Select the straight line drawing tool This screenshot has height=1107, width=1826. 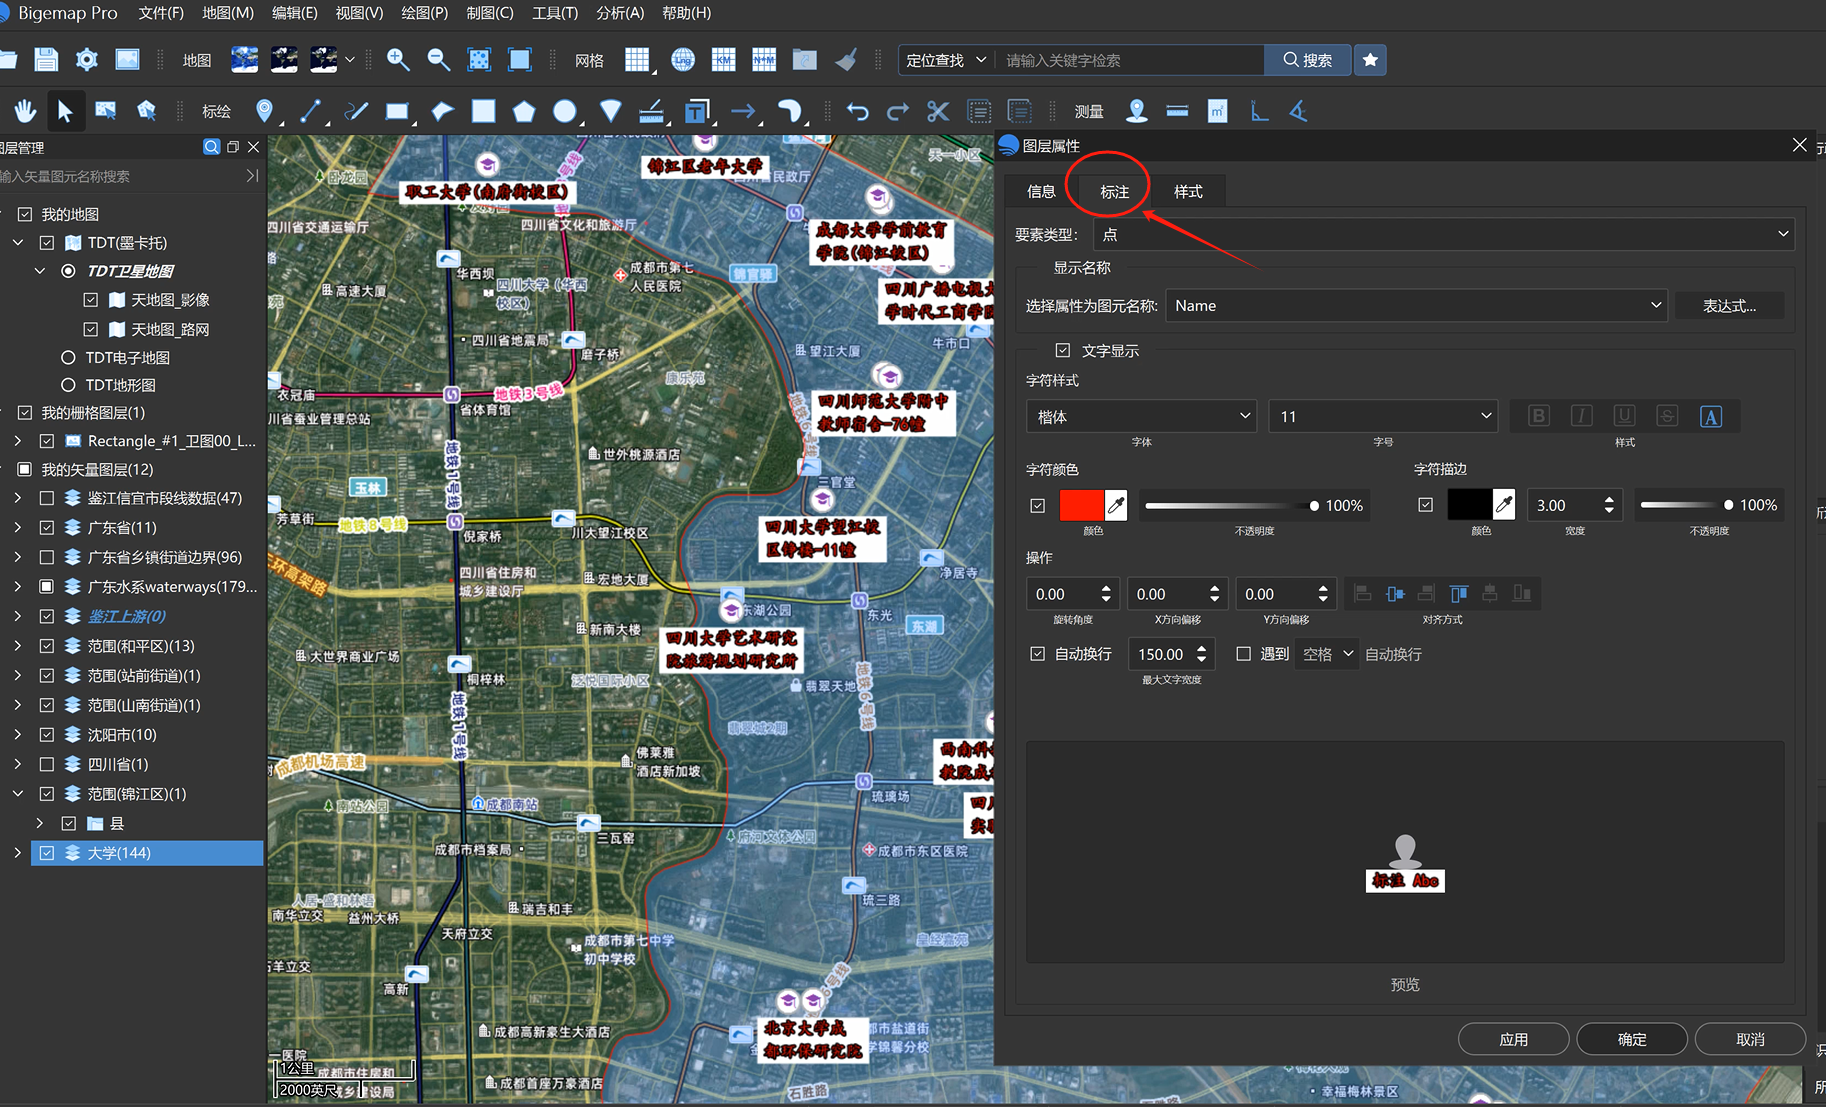[x=310, y=110]
